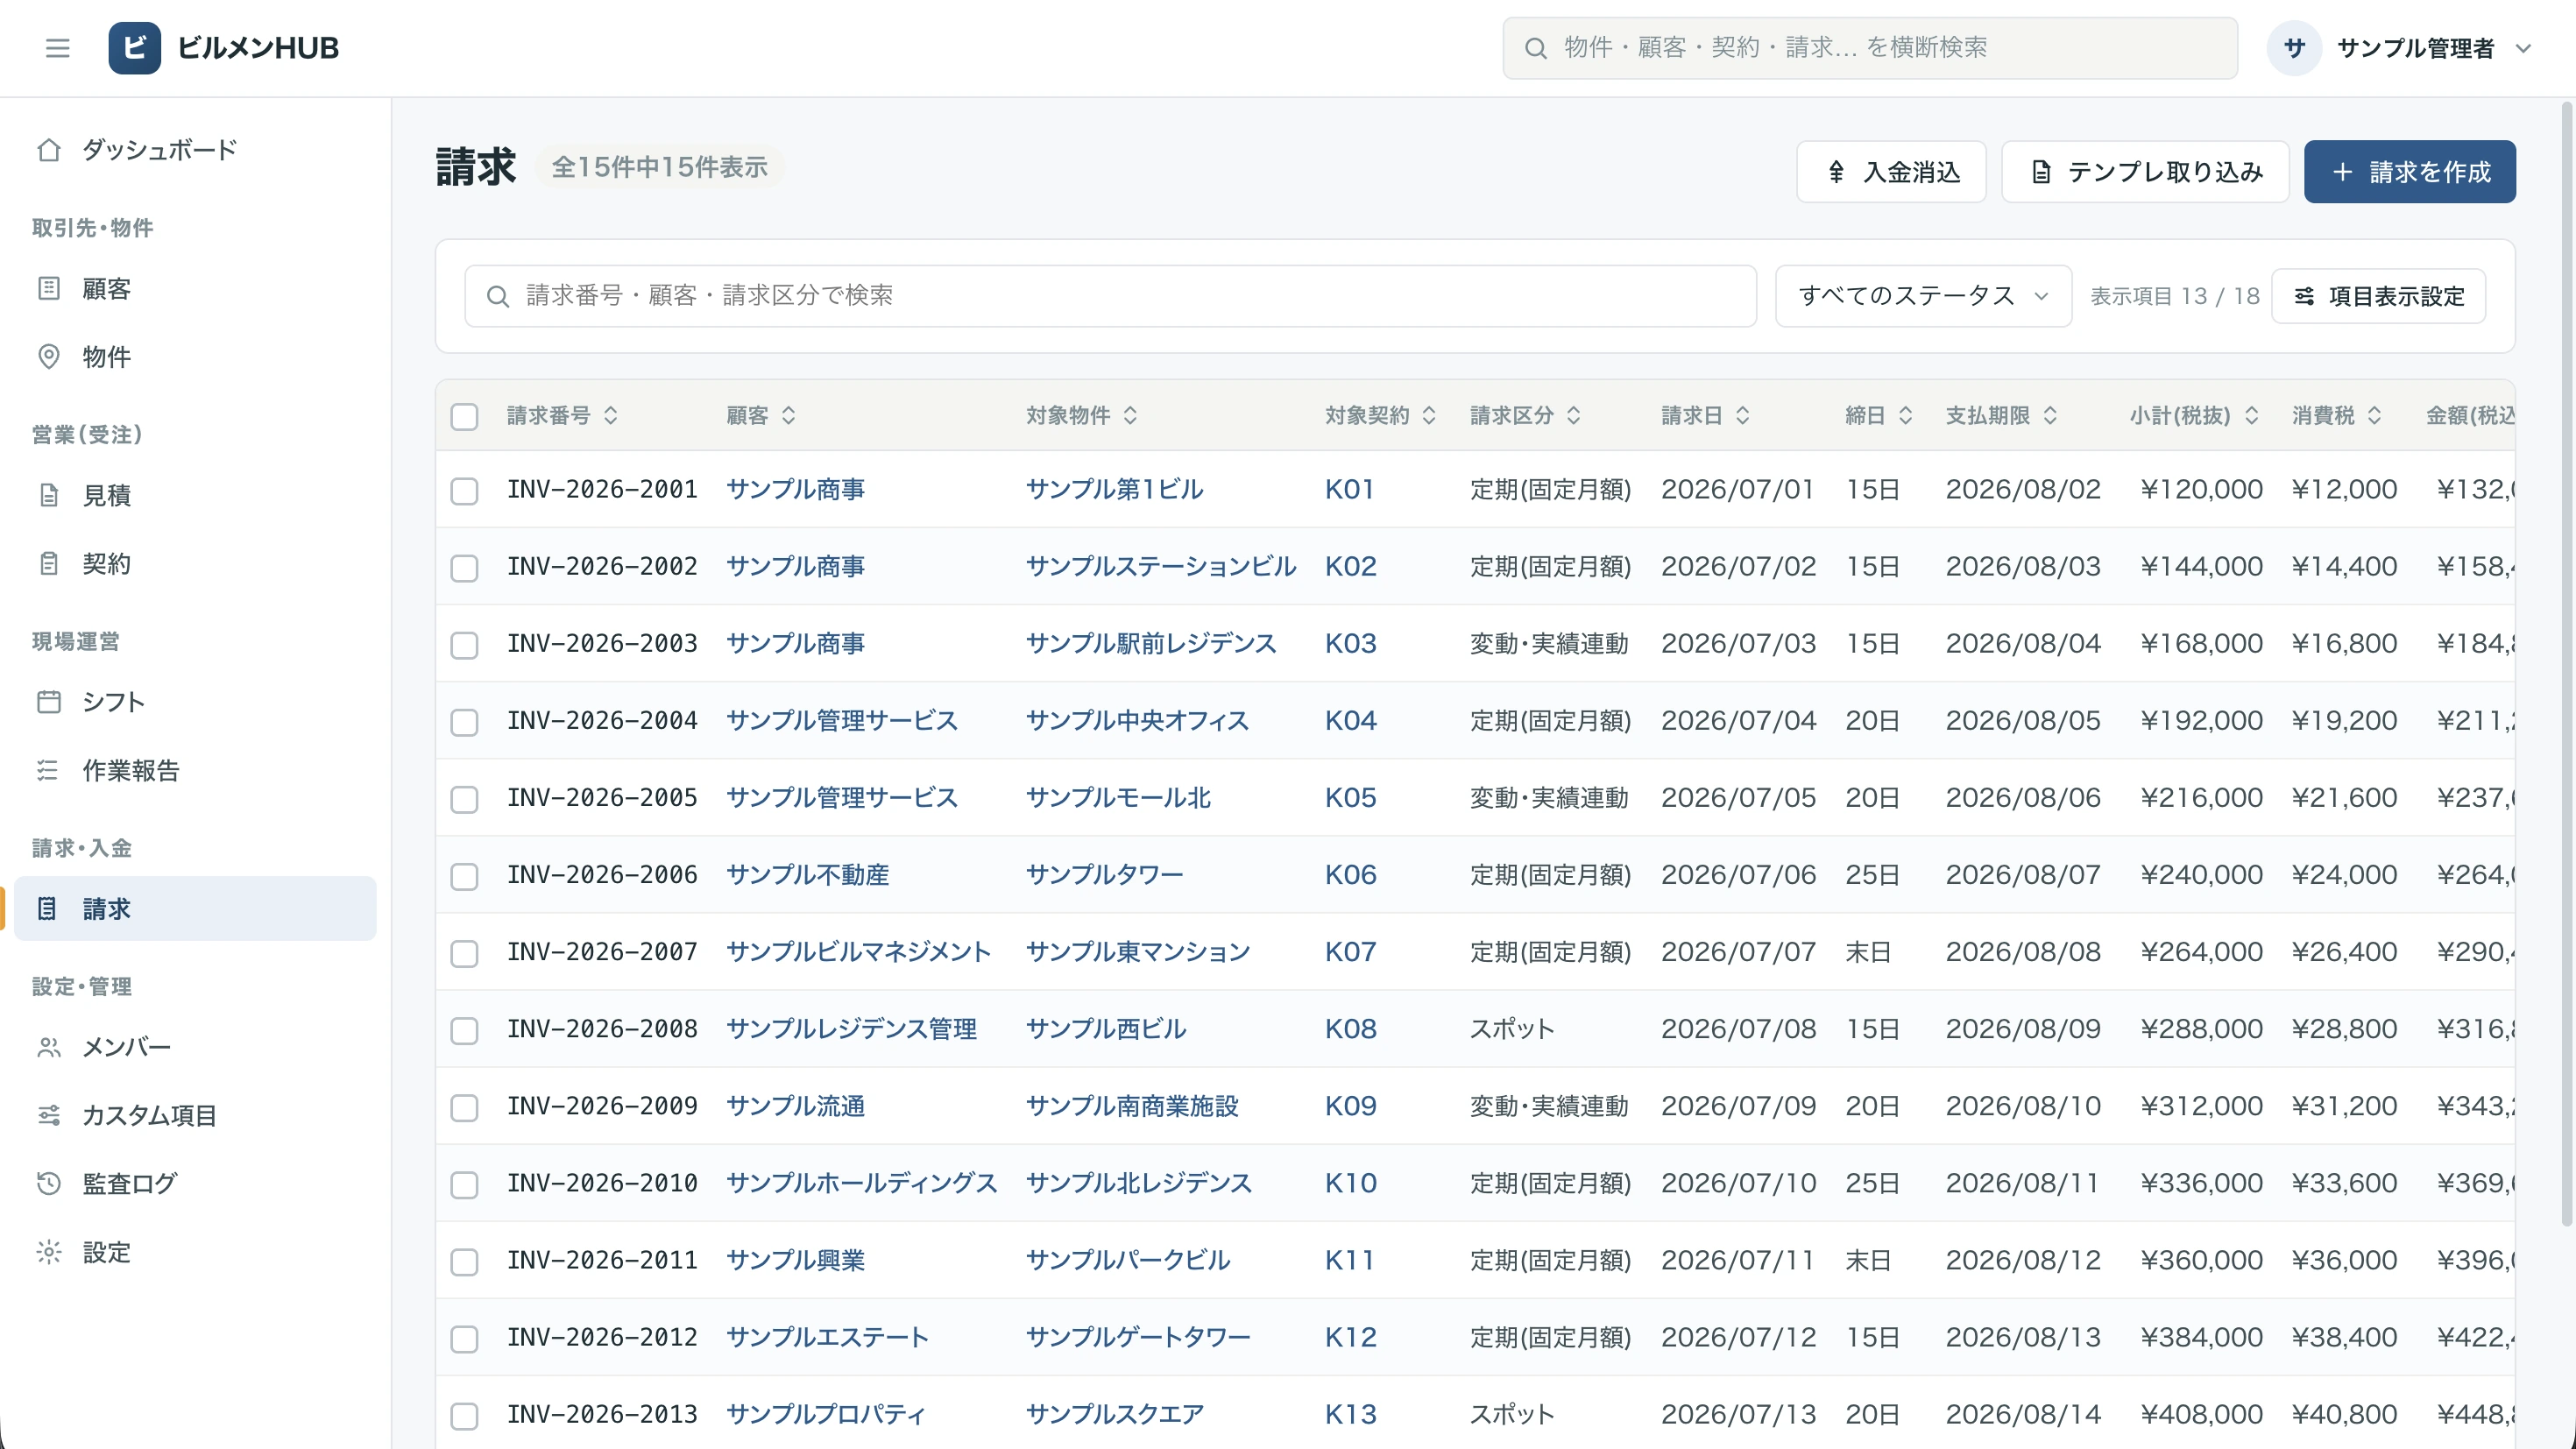Viewport: 2576px width, 1449px height.
Task: Click the 監査ログ history icon
Action: [x=49, y=1184]
